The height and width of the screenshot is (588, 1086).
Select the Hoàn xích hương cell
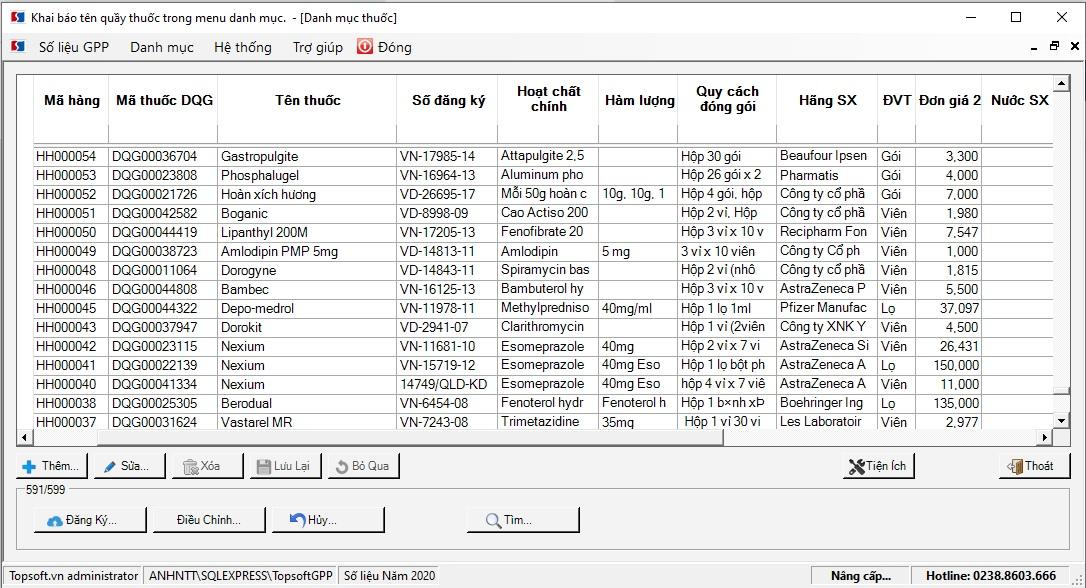307,195
